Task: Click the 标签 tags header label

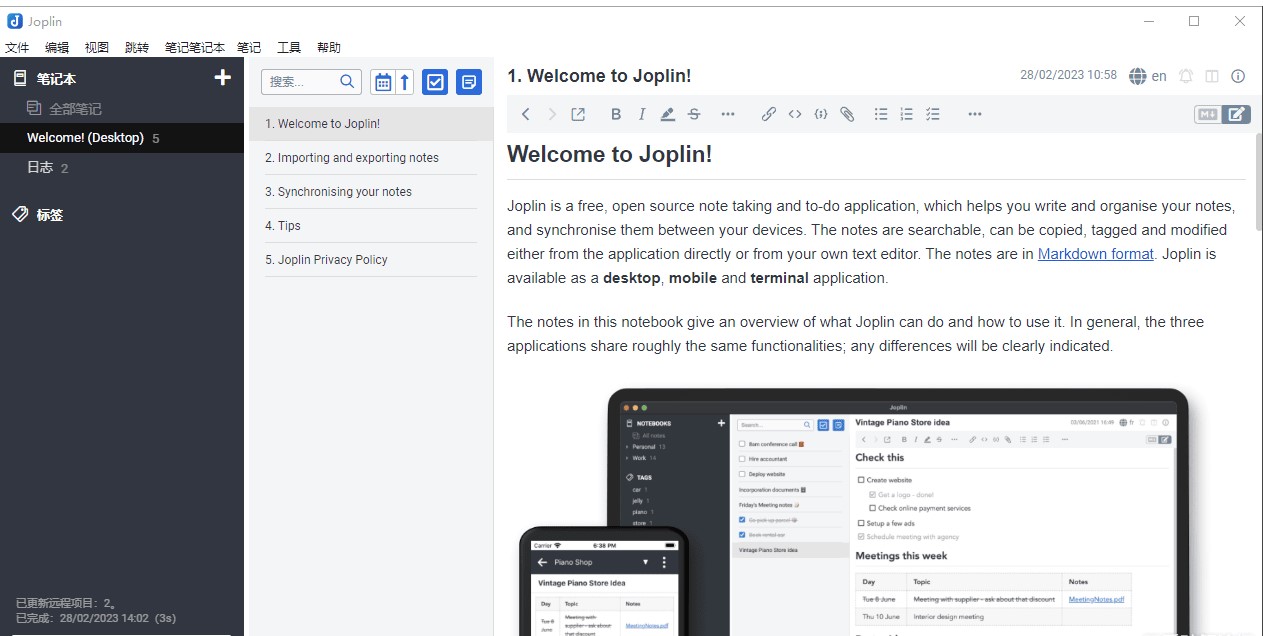Action: 50,215
